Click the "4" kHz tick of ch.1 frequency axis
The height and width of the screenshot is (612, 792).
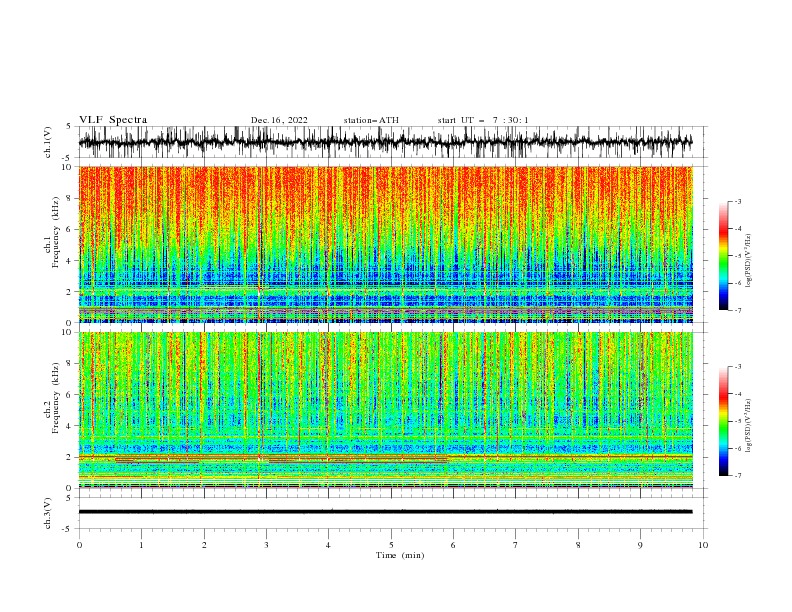pos(70,261)
